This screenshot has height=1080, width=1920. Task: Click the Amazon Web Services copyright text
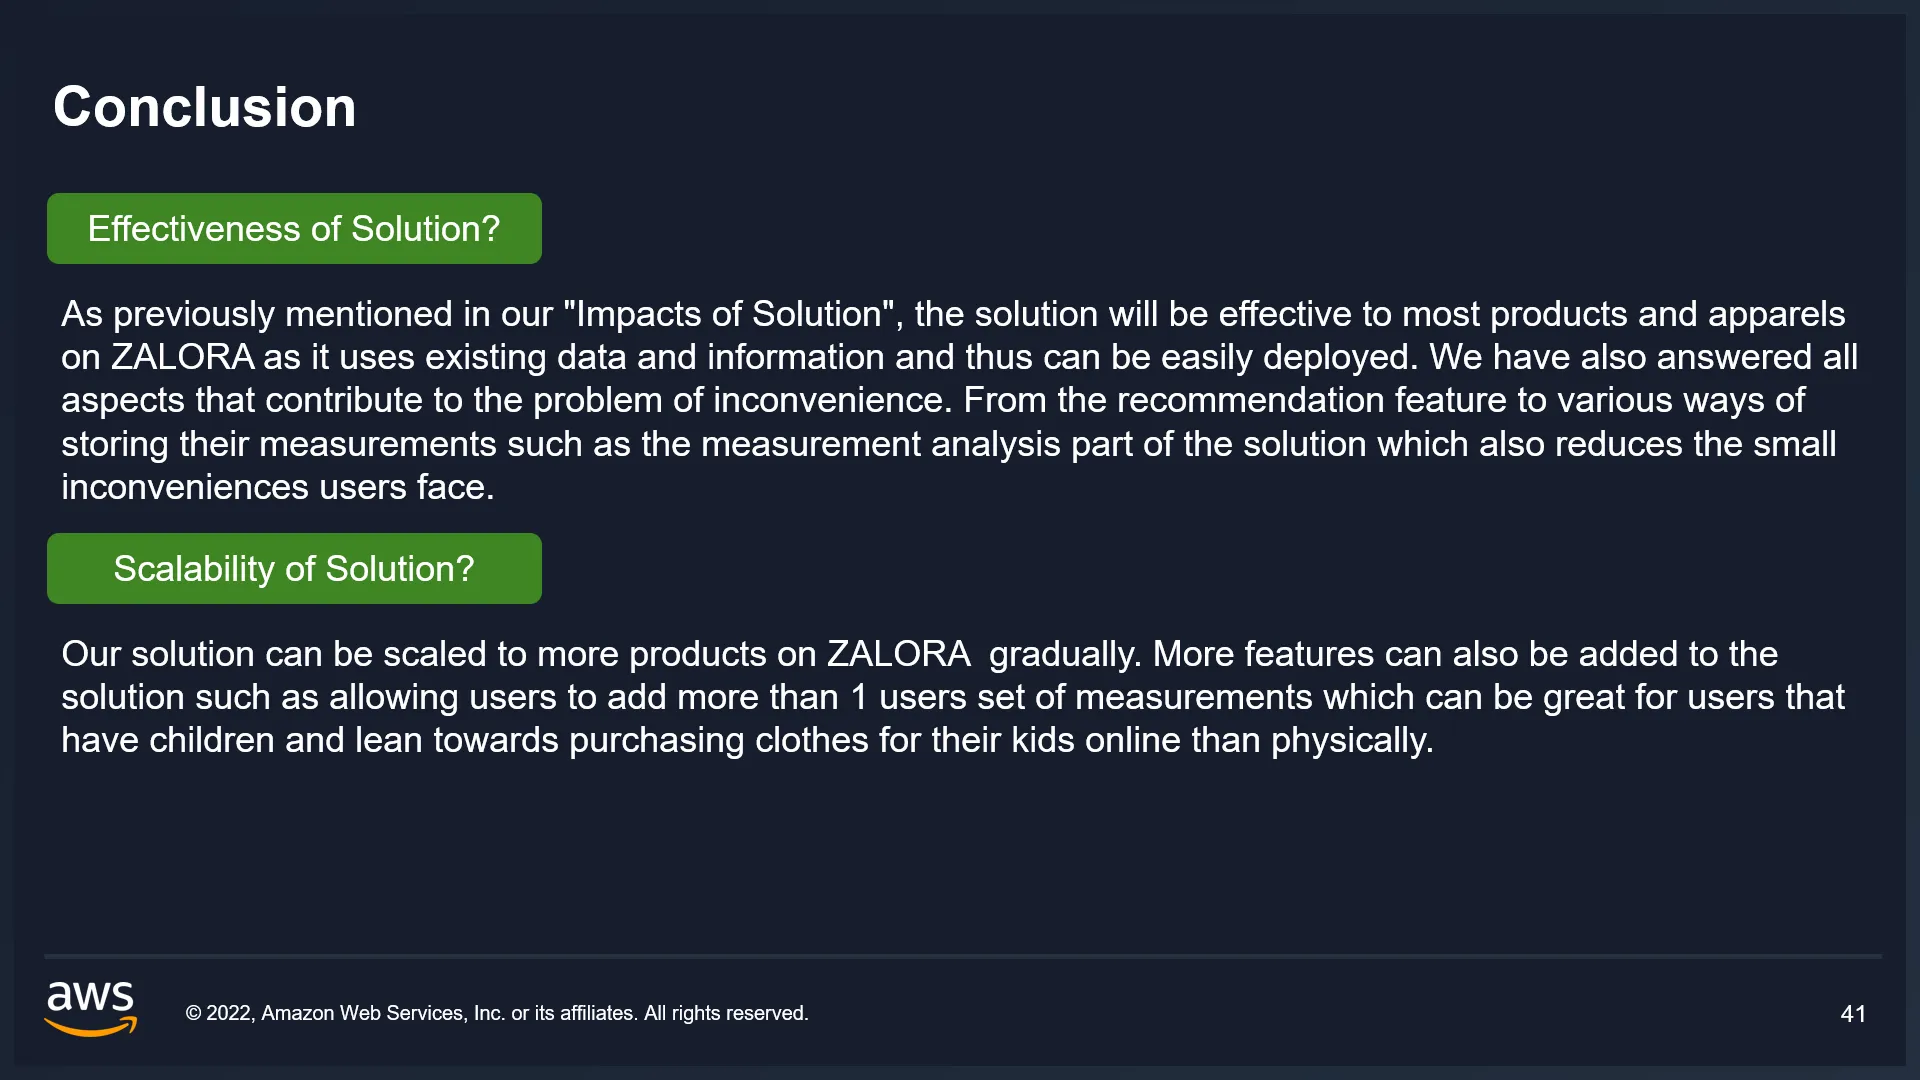pos(497,1013)
